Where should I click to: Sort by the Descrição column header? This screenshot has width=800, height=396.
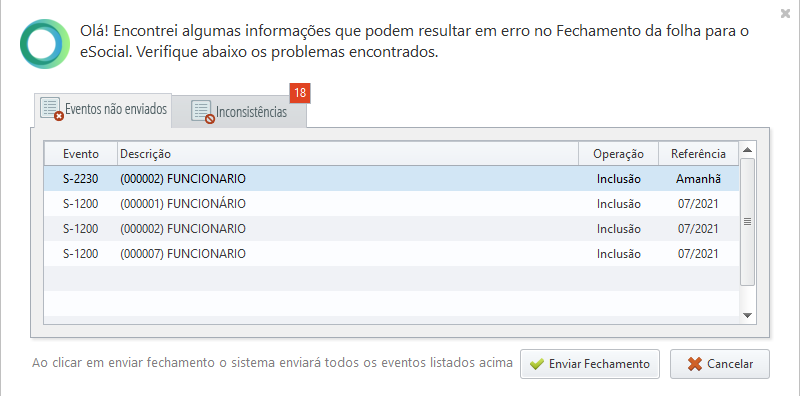coord(348,154)
